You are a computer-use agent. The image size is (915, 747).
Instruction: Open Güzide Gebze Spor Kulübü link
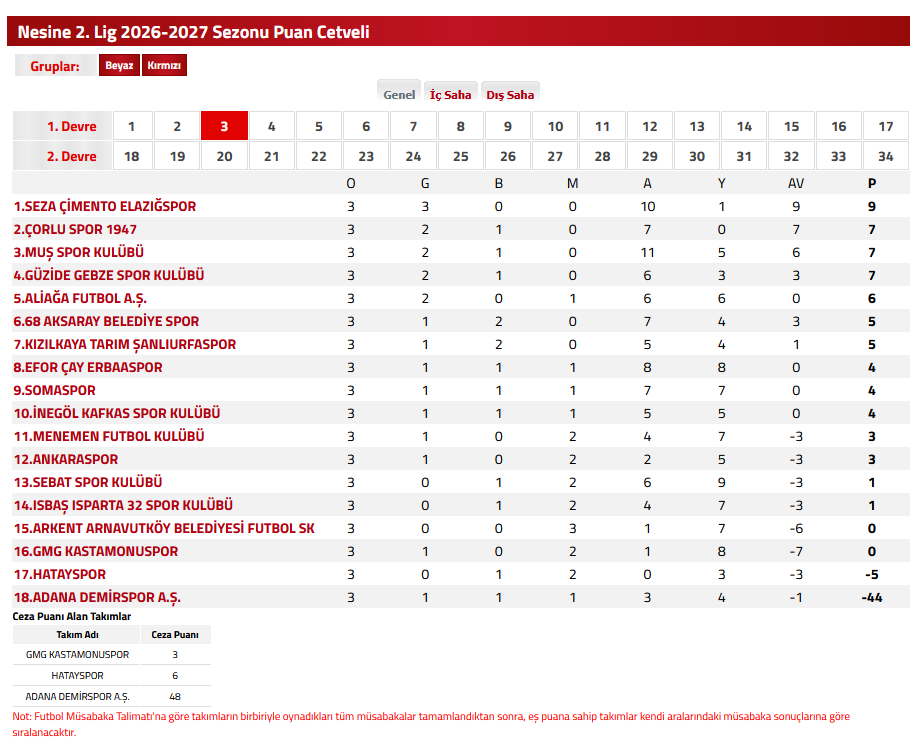(x=109, y=275)
